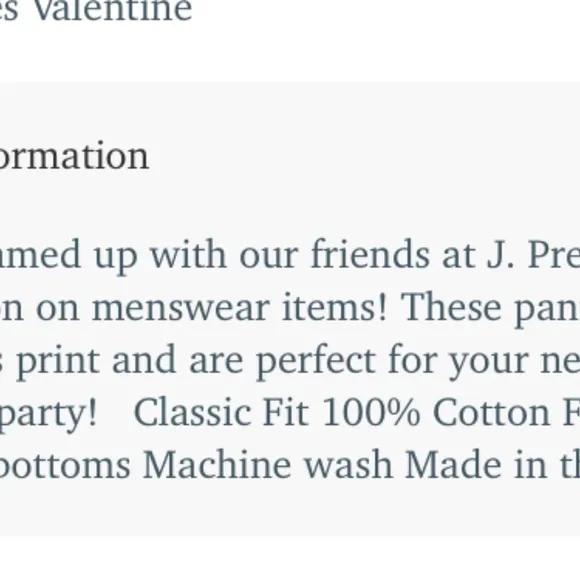Image resolution: width=580 pixels, height=580 pixels.
Task: Click the 'Made in' origin text
Action: (476, 465)
